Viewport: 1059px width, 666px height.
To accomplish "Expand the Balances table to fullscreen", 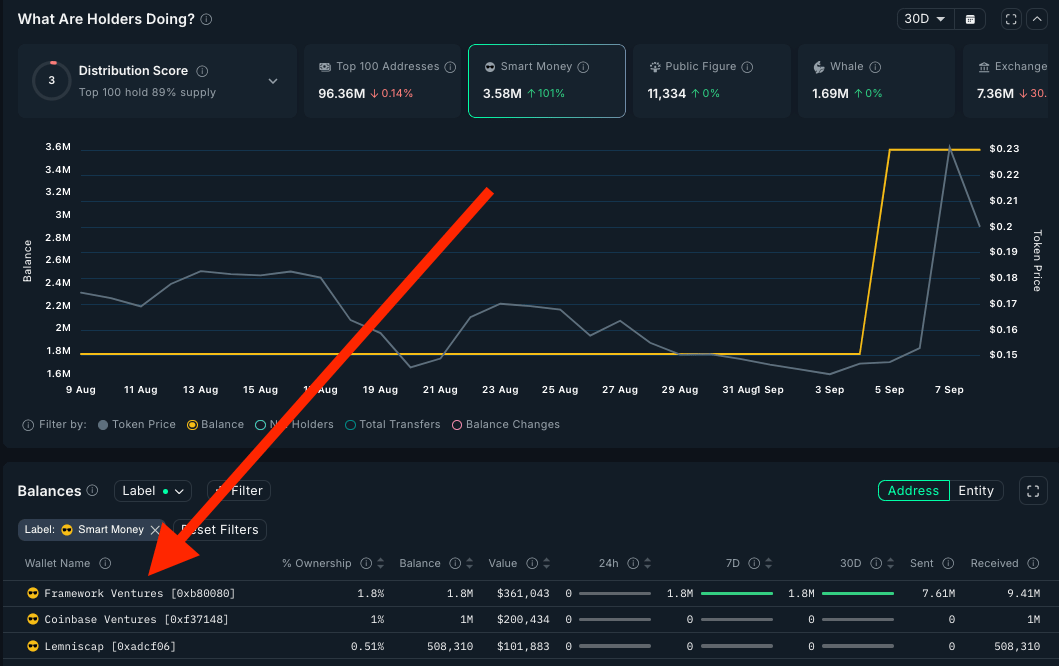I will click(x=1032, y=491).
